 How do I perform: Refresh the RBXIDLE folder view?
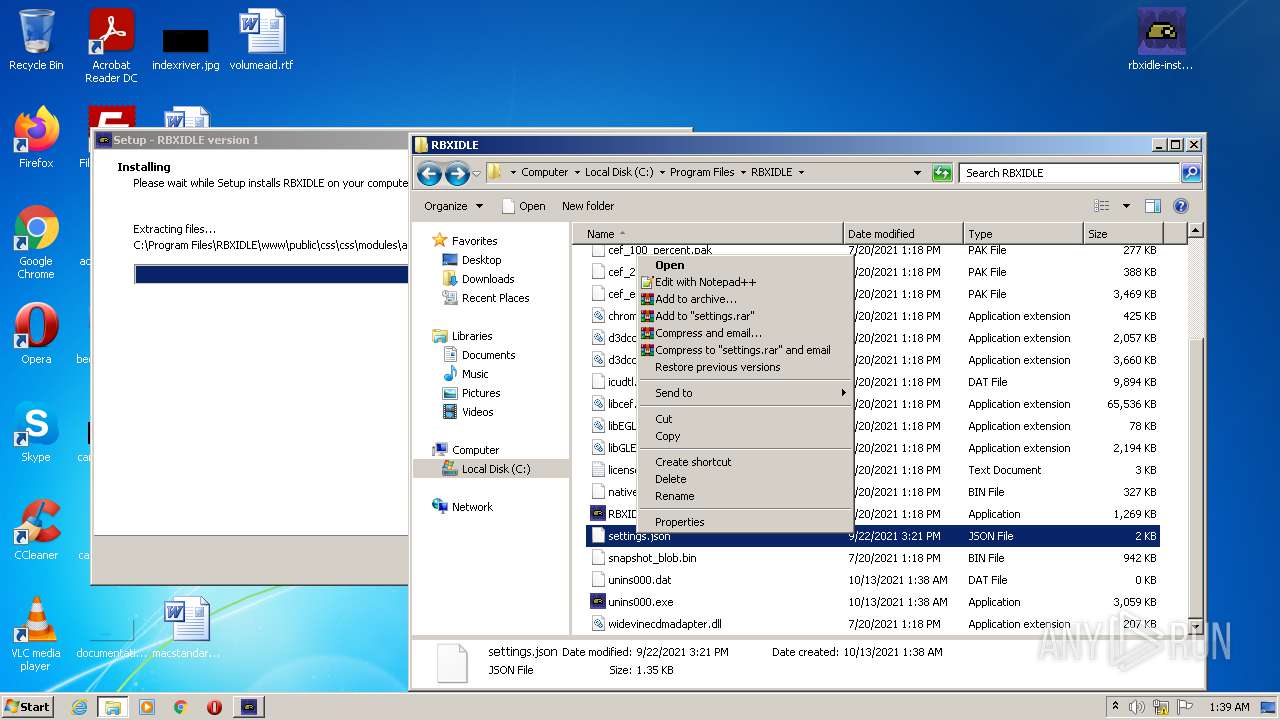(942, 173)
